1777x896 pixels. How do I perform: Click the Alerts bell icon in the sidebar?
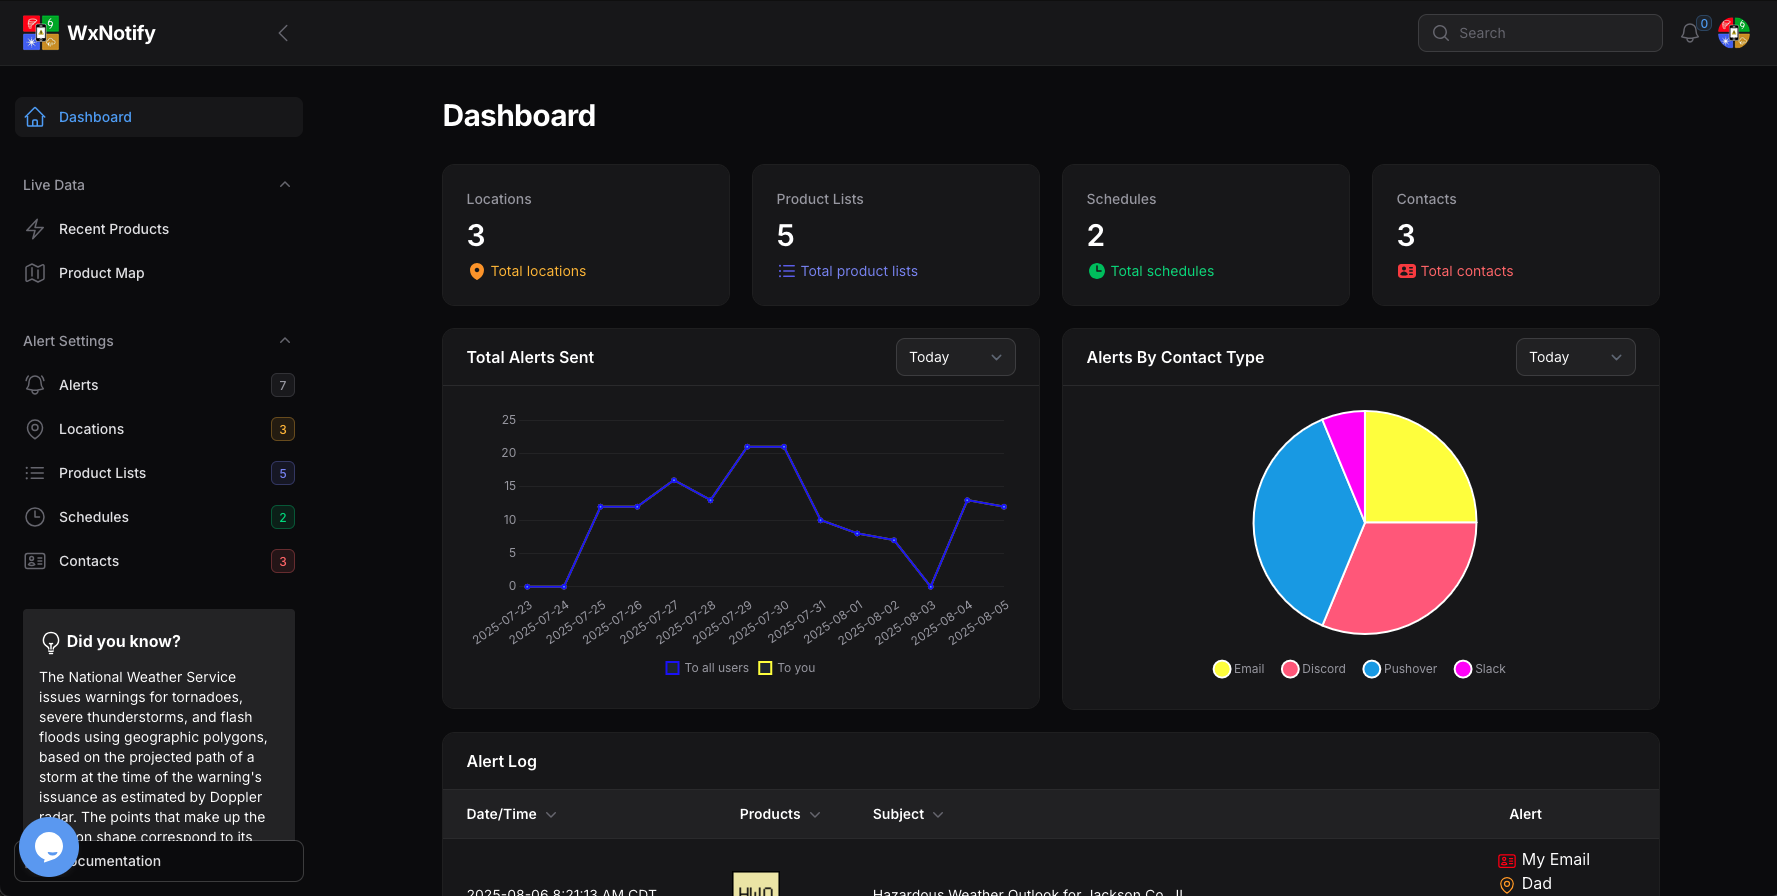(35, 385)
